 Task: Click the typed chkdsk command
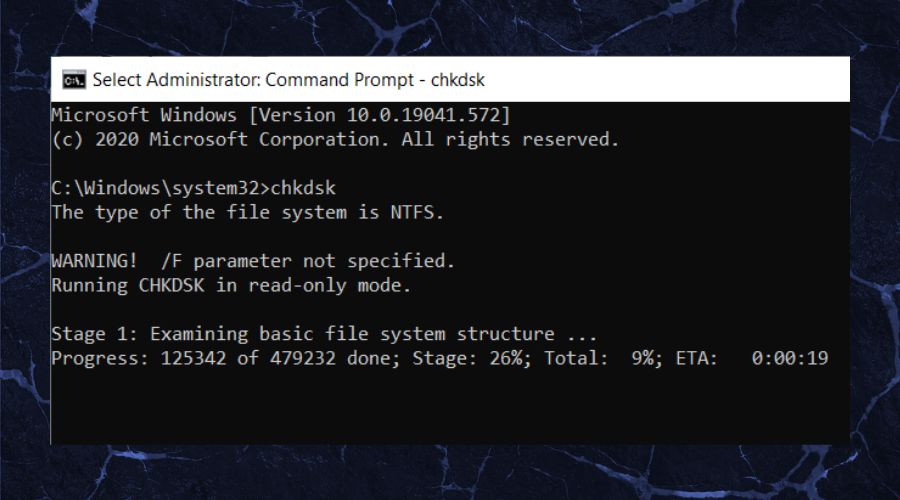click(303, 188)
